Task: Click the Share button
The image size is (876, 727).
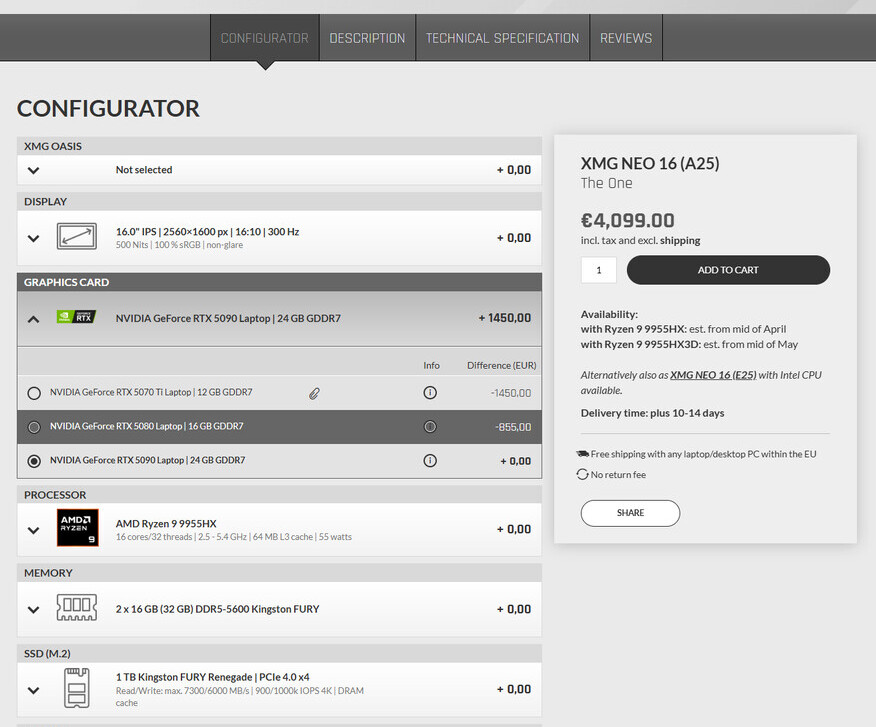Action: click(x=630, y=513)
